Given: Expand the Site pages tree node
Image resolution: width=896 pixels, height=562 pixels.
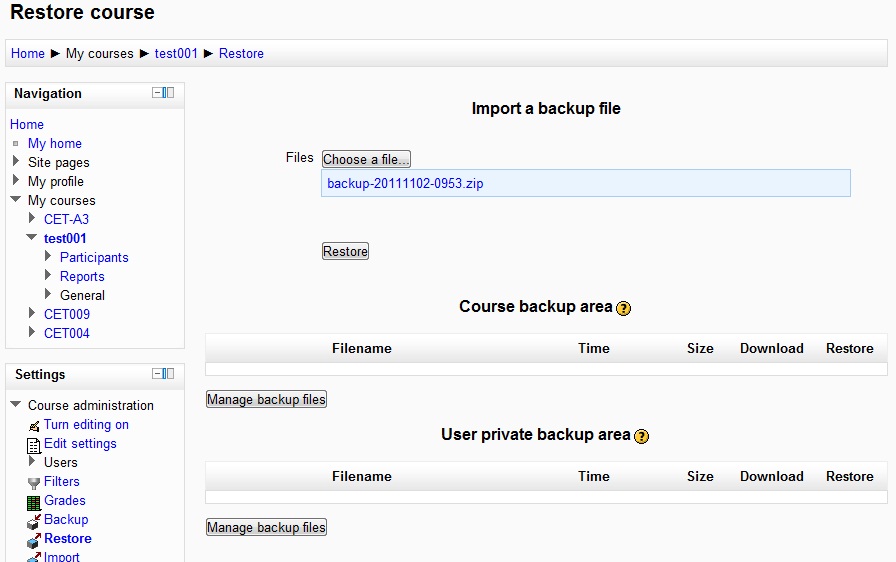Looking at the screenshot, I should pos(16,162).
